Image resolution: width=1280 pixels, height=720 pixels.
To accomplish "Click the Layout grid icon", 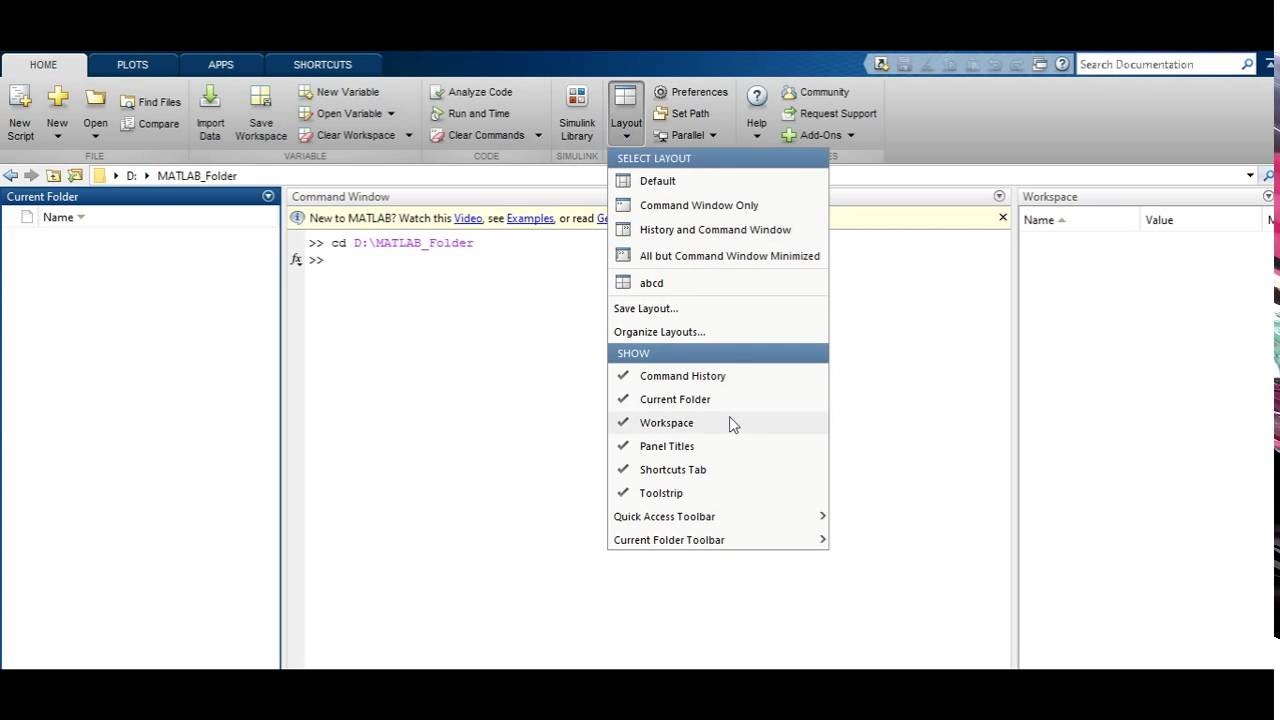I will pos(626,98).
